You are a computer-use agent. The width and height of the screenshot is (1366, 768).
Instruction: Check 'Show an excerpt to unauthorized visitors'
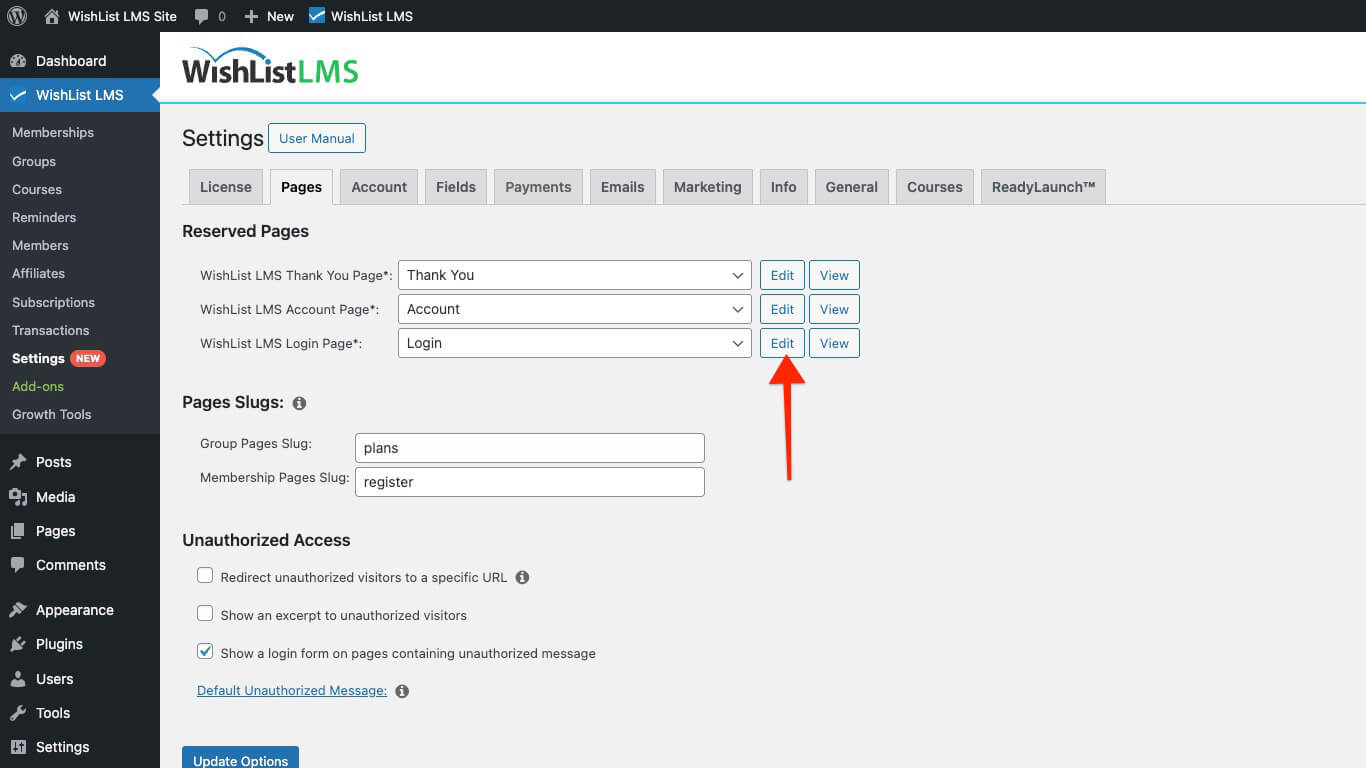tap(205, 613)
